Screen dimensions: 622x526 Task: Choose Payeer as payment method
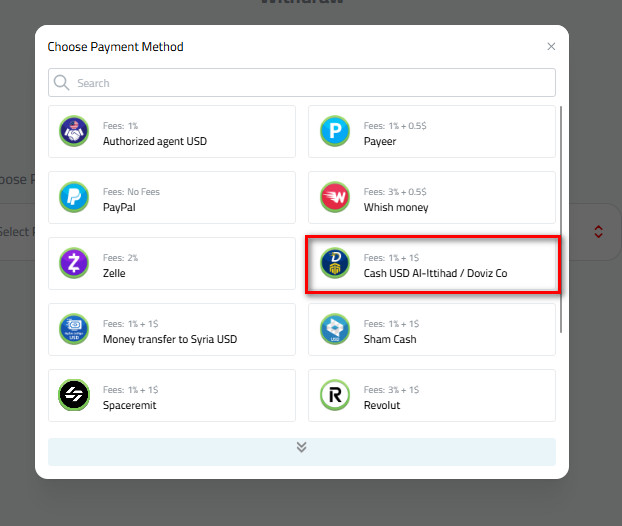coord(432,131)
